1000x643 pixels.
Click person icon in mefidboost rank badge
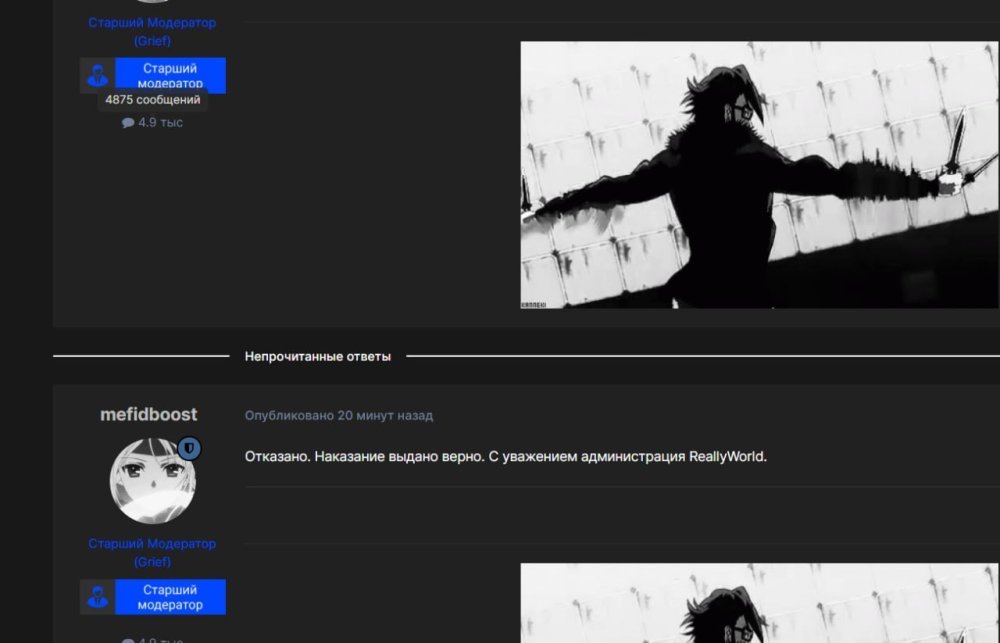98,597
